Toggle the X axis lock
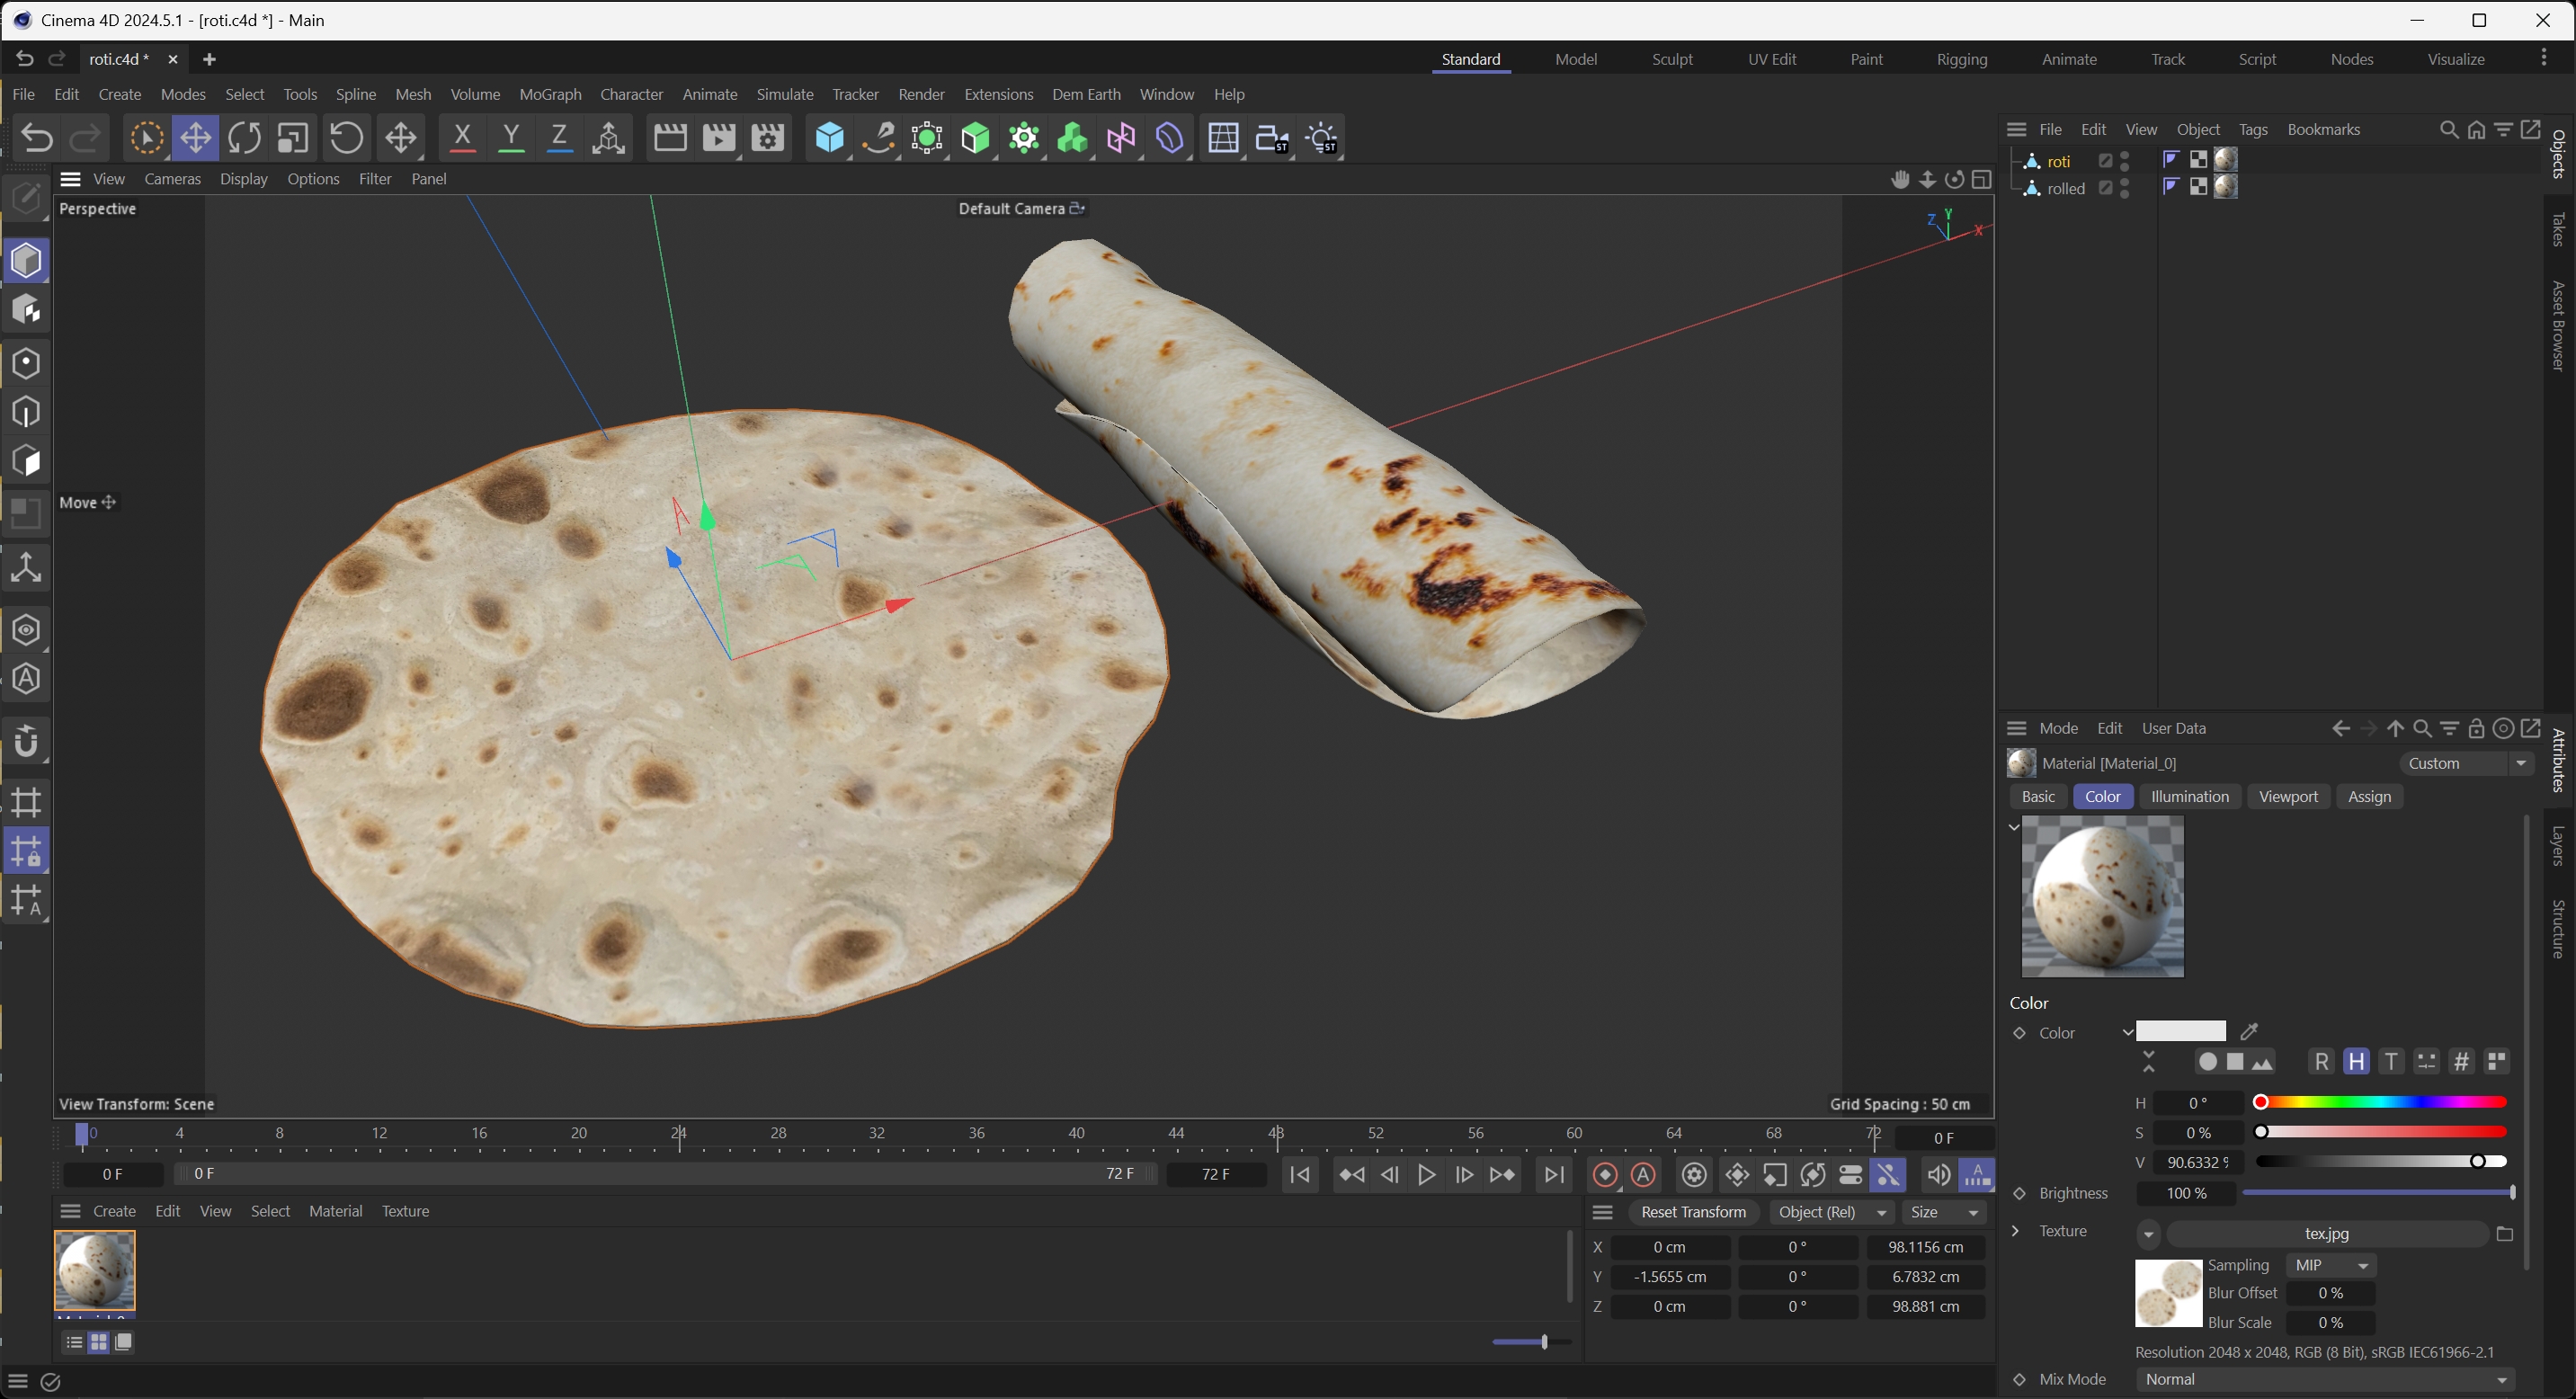The width and height of the screenshot is (2576, 1399). point(462,138)
